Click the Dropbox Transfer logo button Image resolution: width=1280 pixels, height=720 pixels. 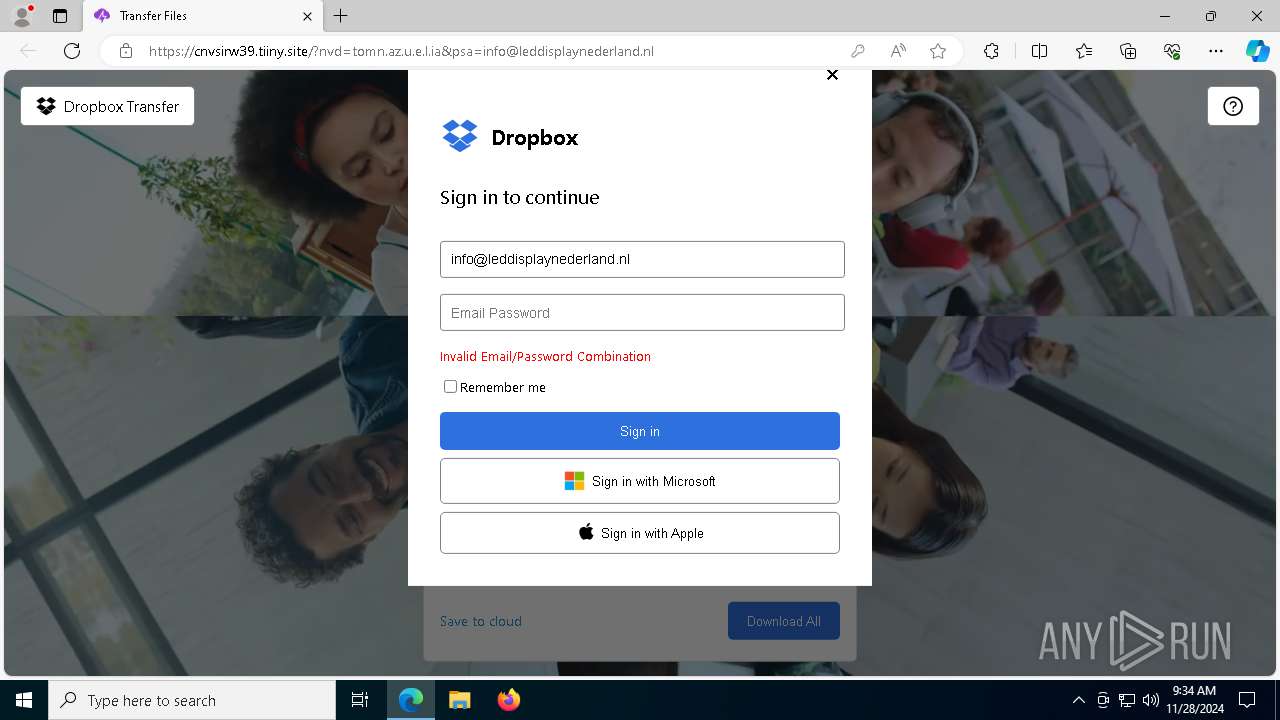click(107, 106)
